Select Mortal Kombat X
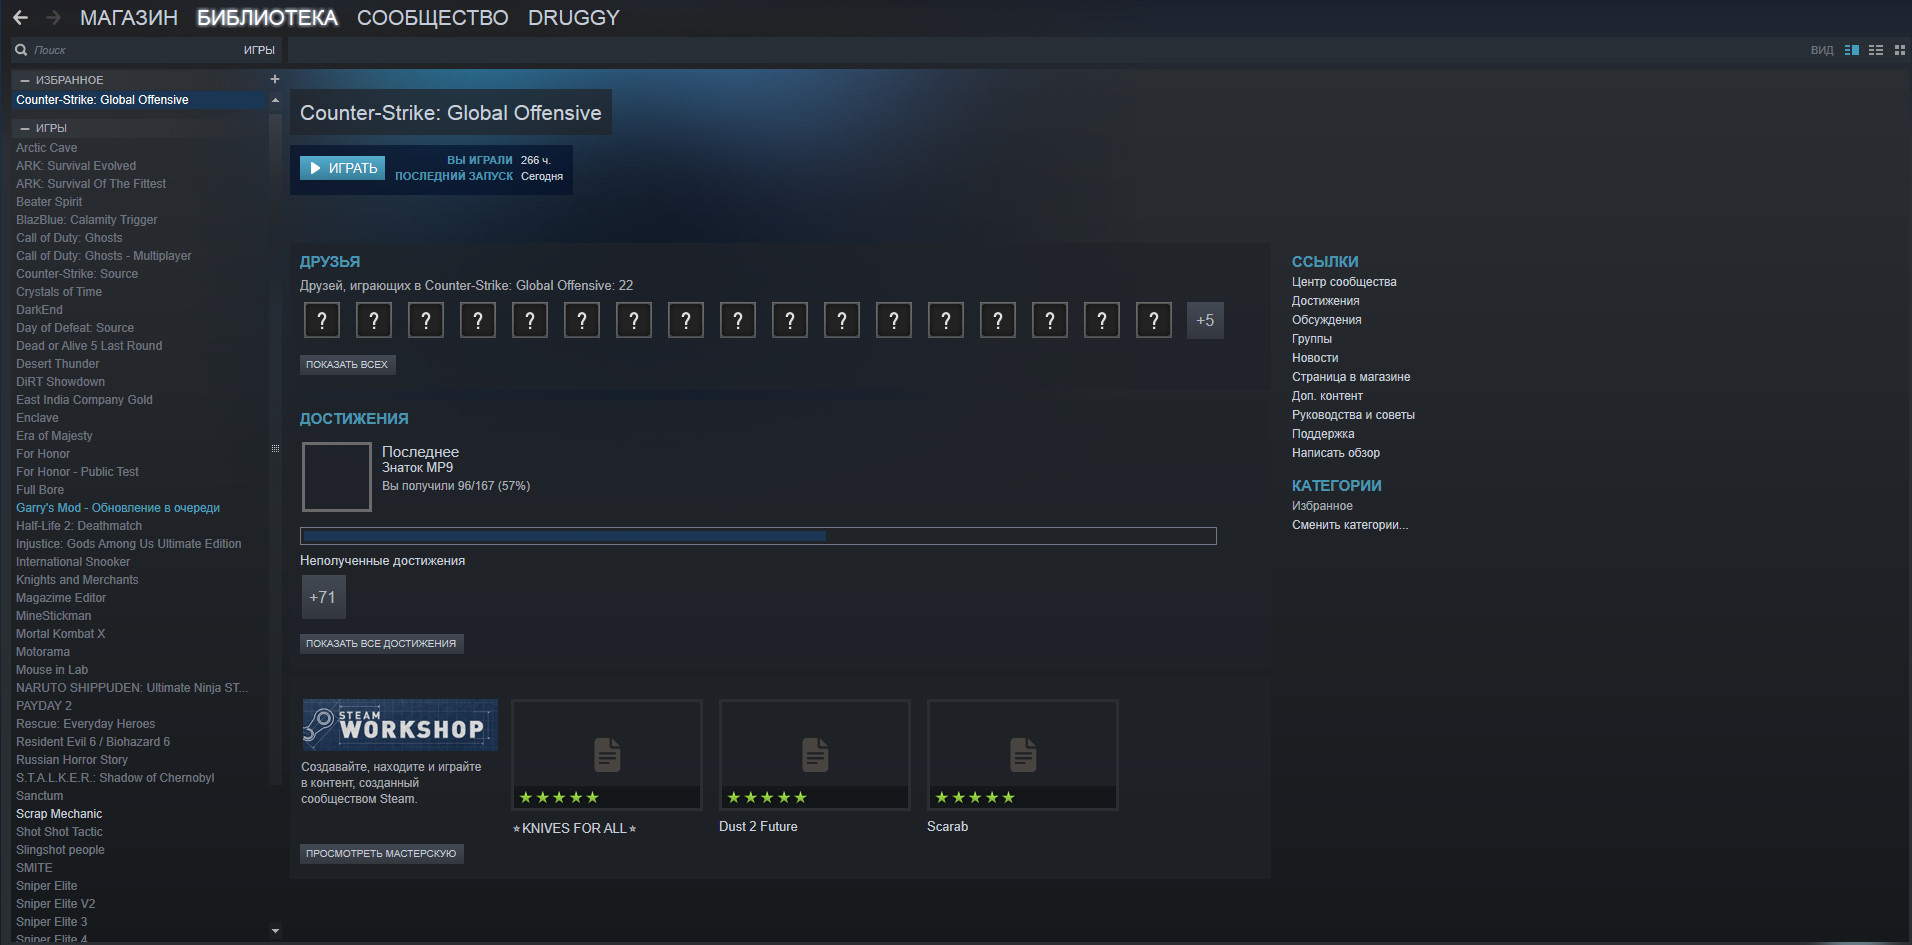The width and height of the screenshot is (1912, 945). (60, 634)
